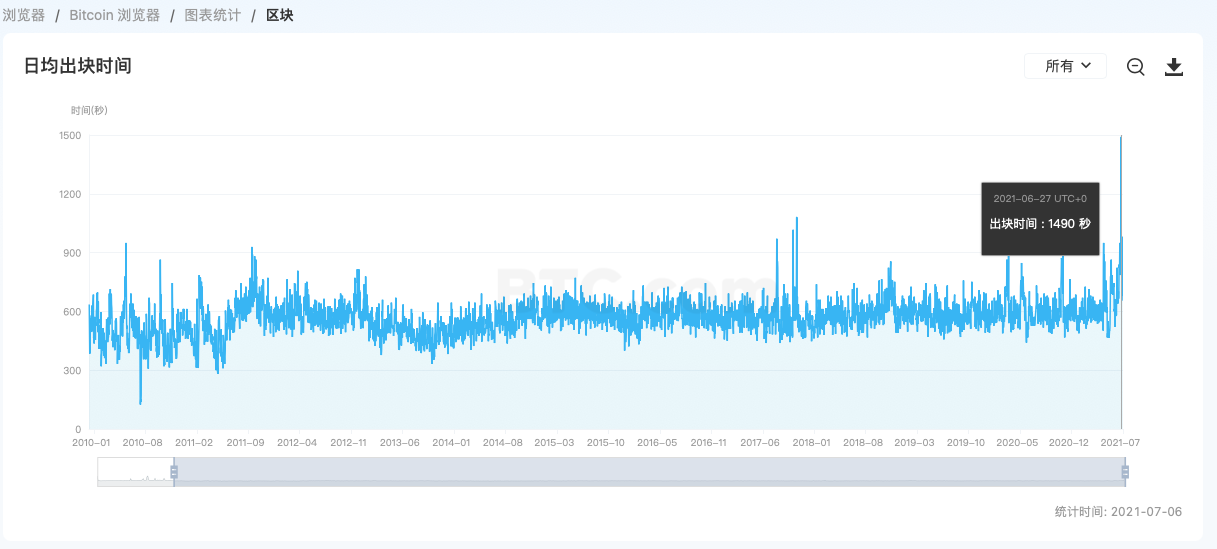Go to 浏览器 in the breadcrumb
Screen dimensions: 1217x549
[24, 15]
